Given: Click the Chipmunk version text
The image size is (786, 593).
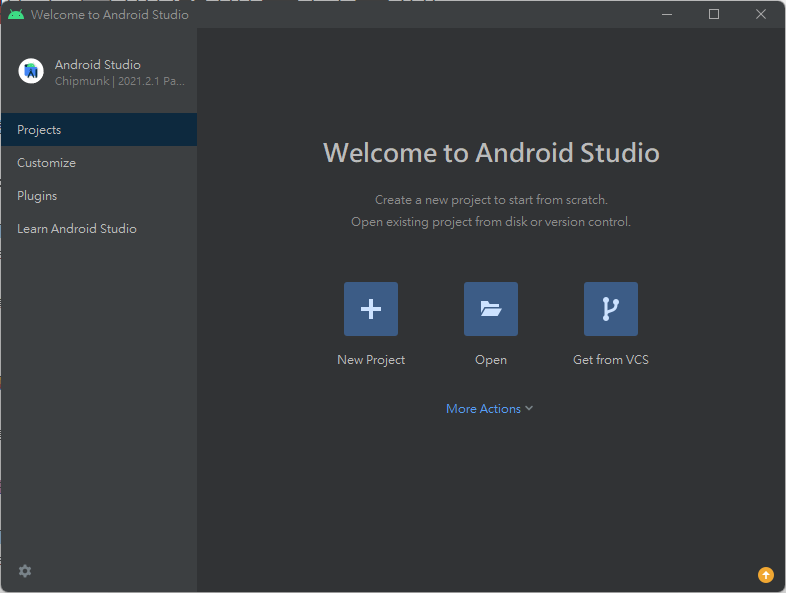Looking at the screenshot, I should point(120,81).
